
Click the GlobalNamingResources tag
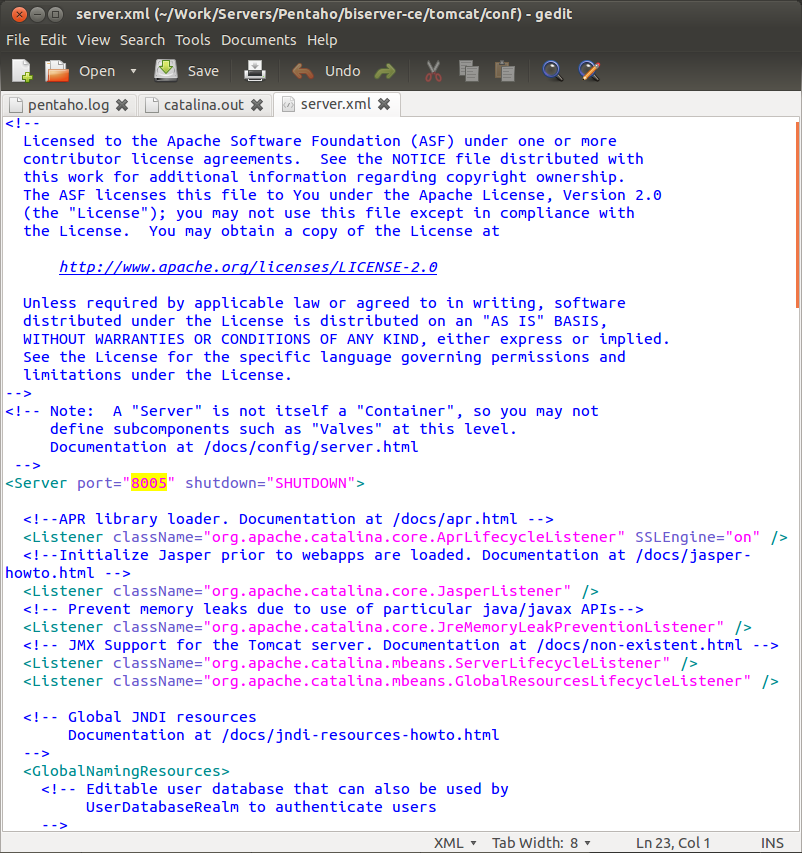pyautogui.click(x=126, y=771)
